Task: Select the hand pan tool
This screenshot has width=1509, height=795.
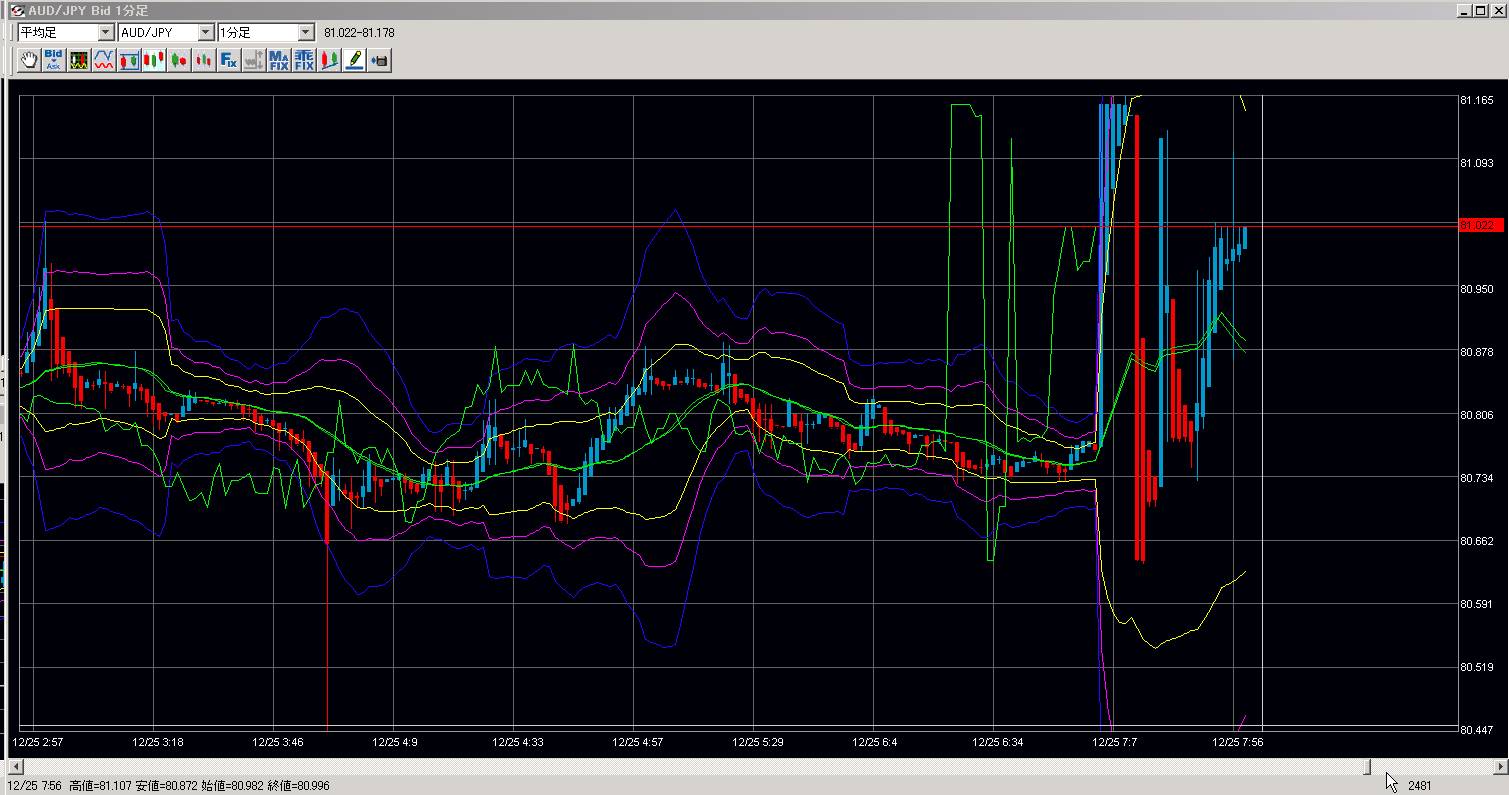Action: 29,60
